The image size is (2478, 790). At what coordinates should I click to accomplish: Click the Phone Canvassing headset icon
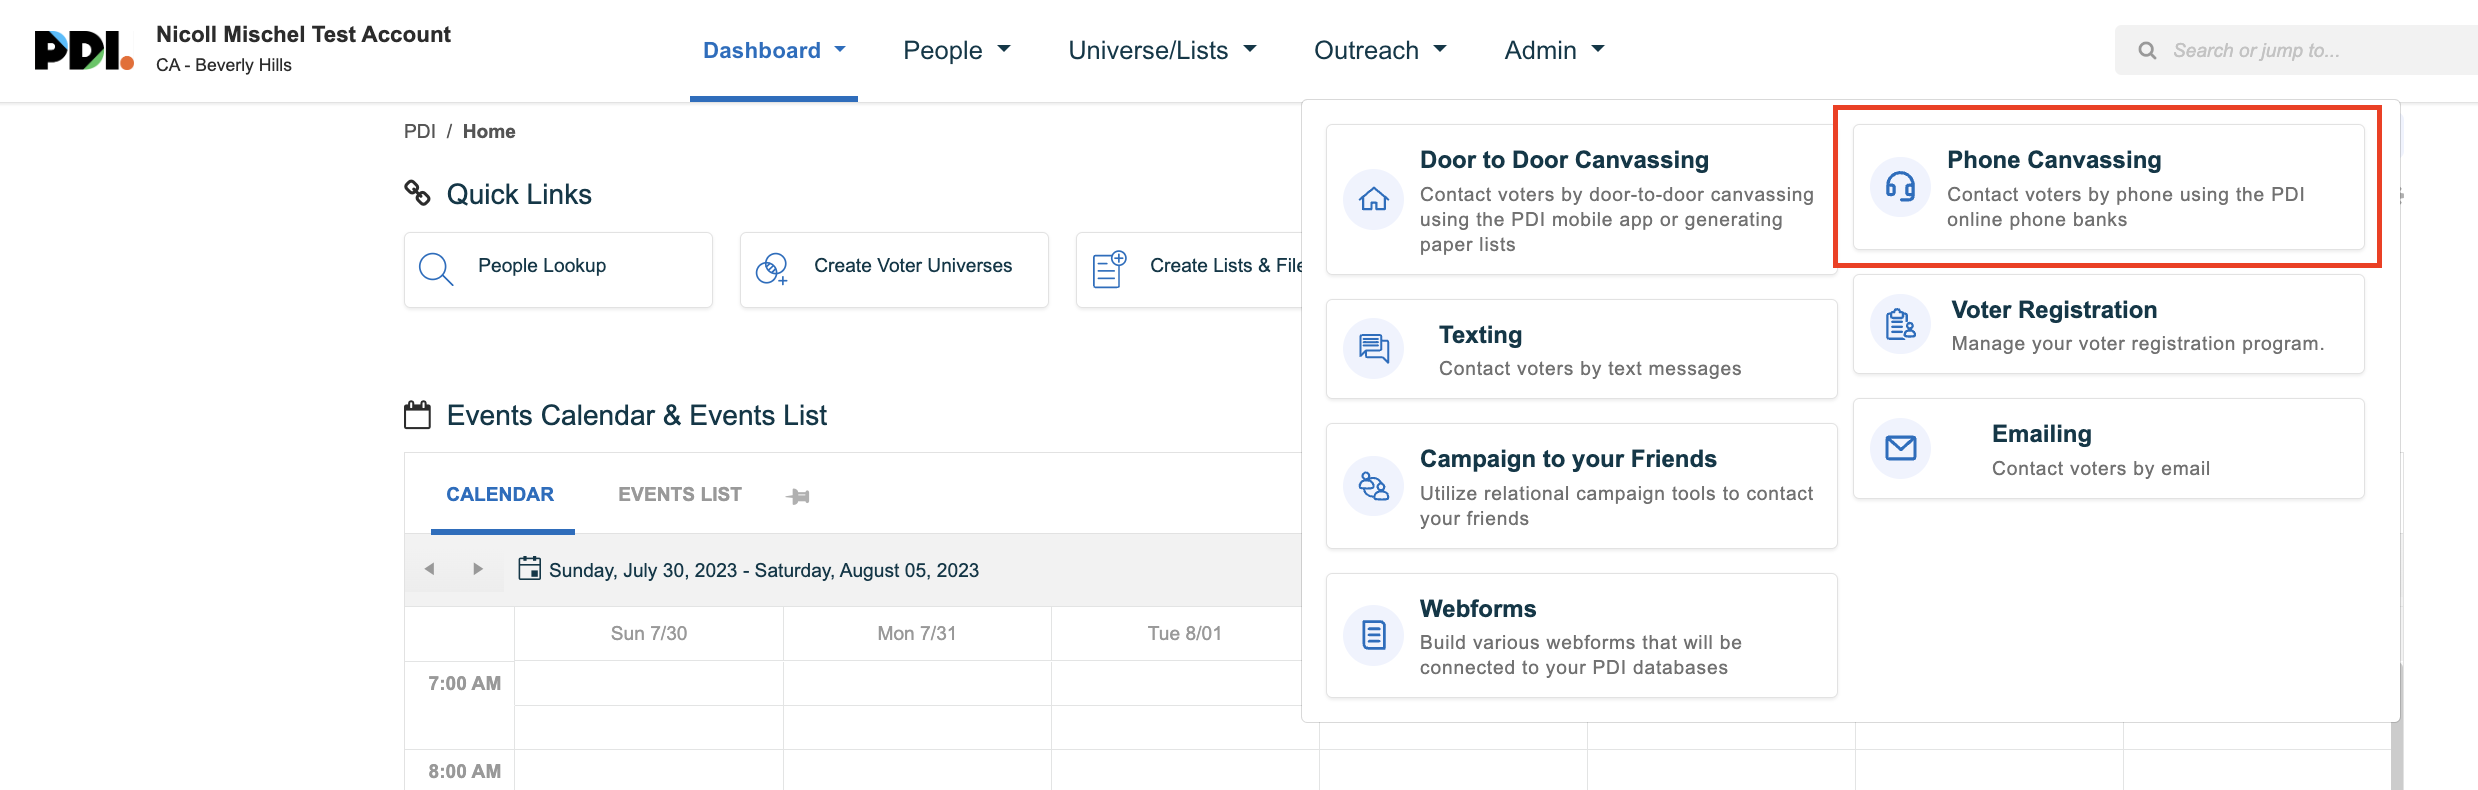pos(1900,187)
